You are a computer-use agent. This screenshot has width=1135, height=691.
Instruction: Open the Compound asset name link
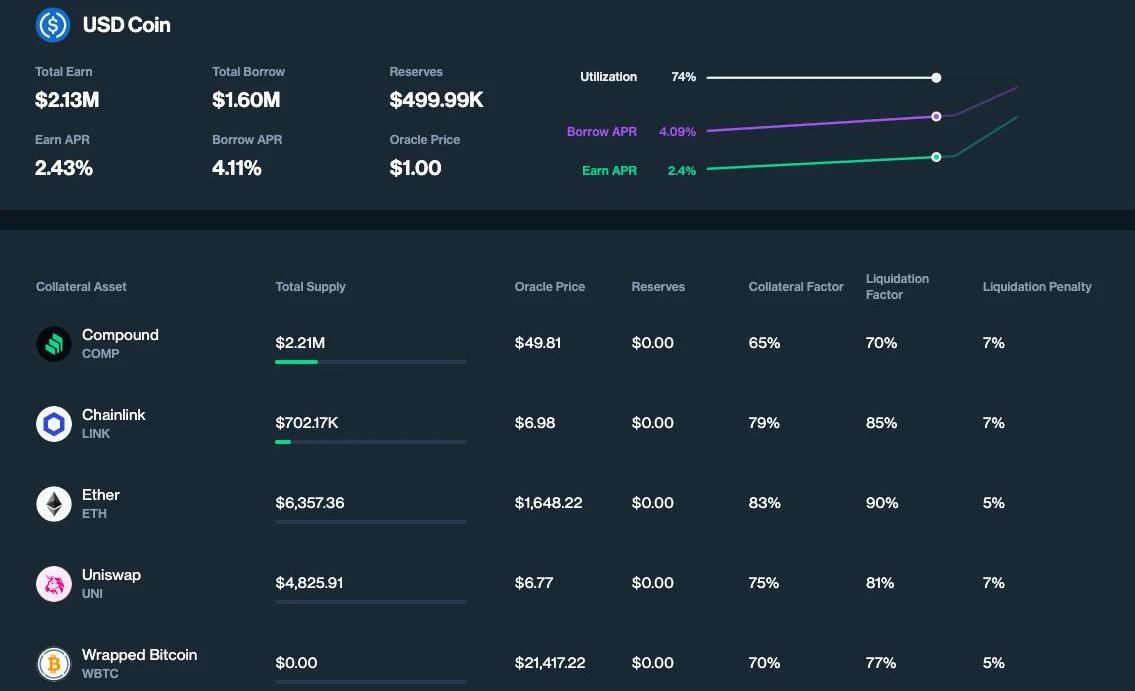click(120, 335)
